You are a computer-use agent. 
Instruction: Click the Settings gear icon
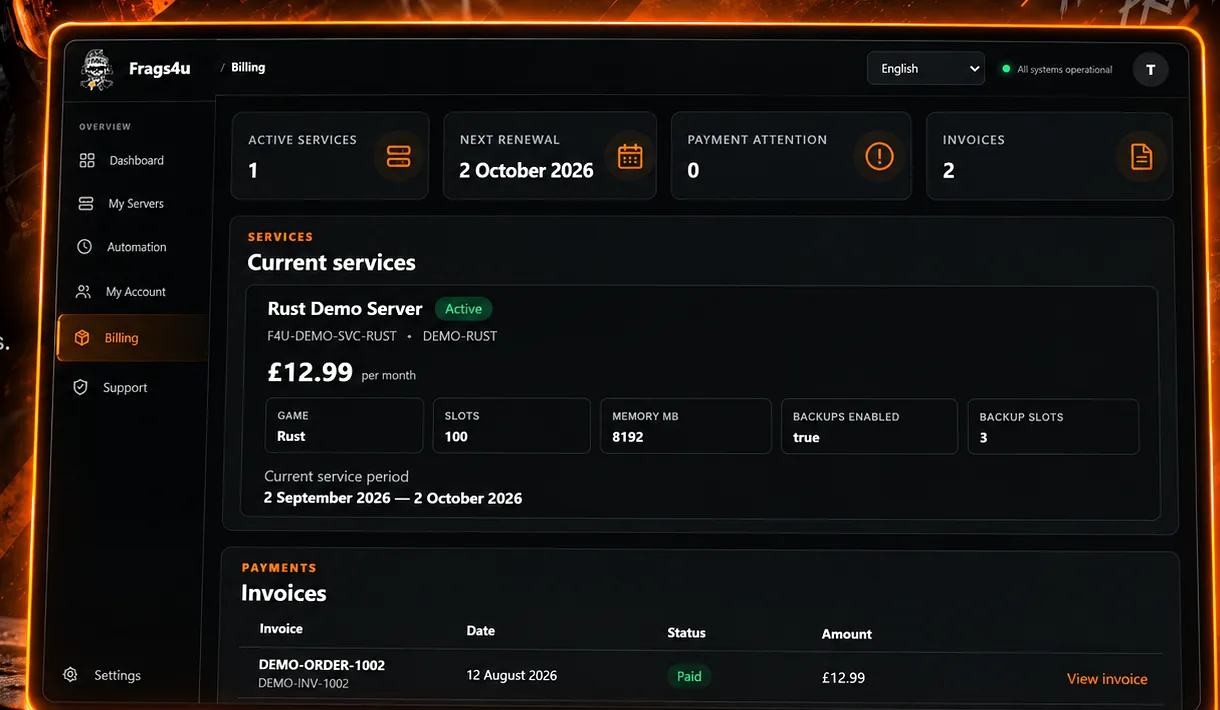[x=70, y=675]
